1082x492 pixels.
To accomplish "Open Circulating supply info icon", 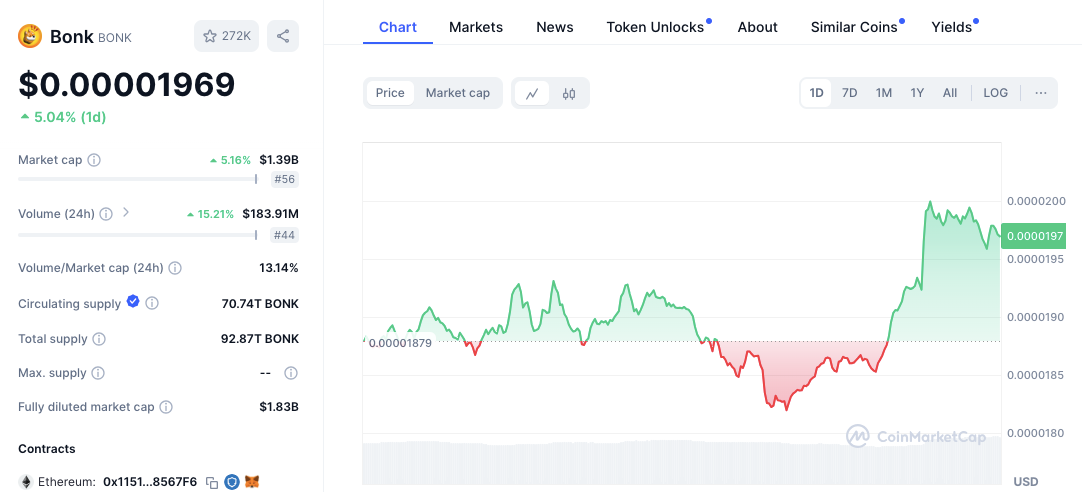I will point(153,303).
